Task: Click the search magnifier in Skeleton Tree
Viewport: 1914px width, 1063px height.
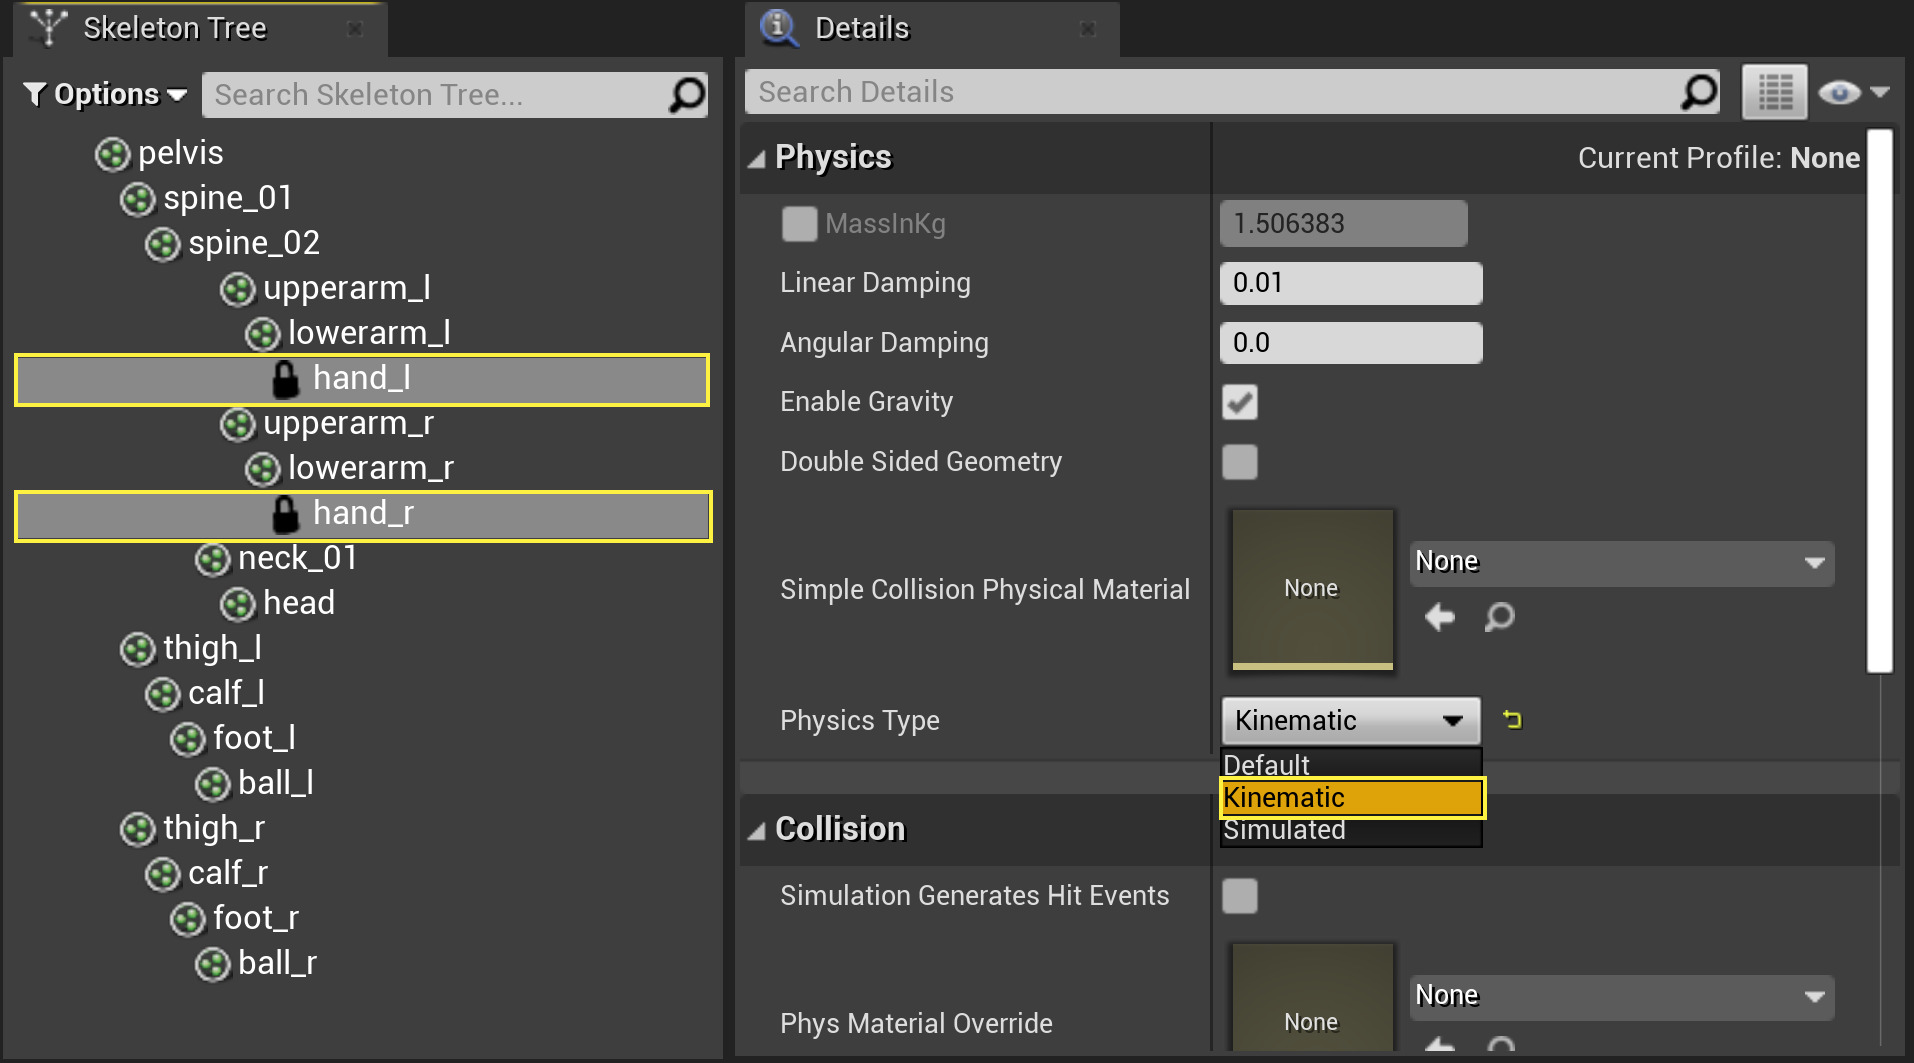Action: (687, 95)
